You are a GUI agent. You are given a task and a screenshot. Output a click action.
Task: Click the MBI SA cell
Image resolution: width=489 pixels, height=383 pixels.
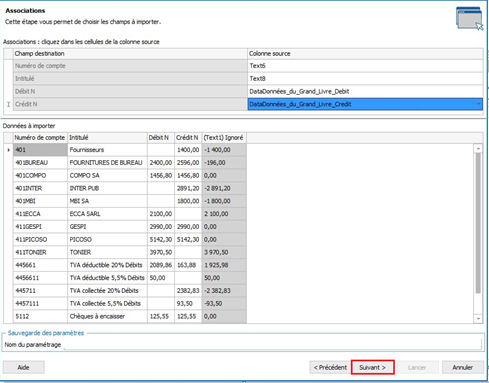pos(107,201)
